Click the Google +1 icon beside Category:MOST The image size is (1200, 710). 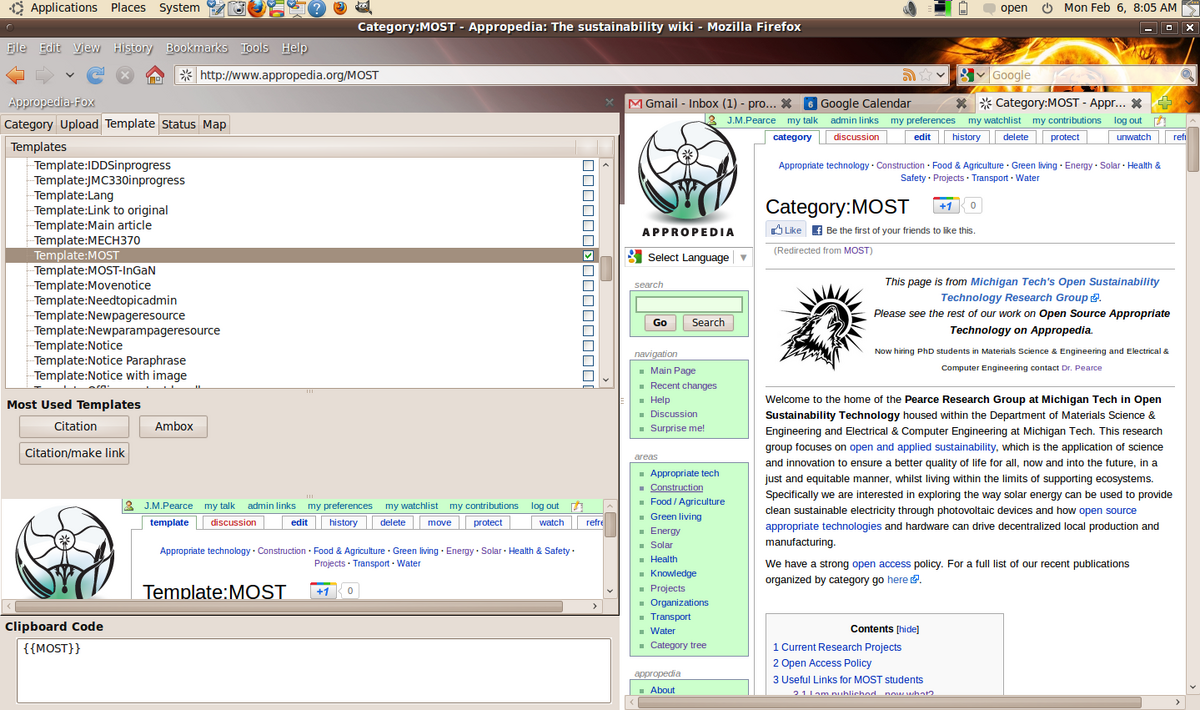pyautogui.click(x=946, y=206)
